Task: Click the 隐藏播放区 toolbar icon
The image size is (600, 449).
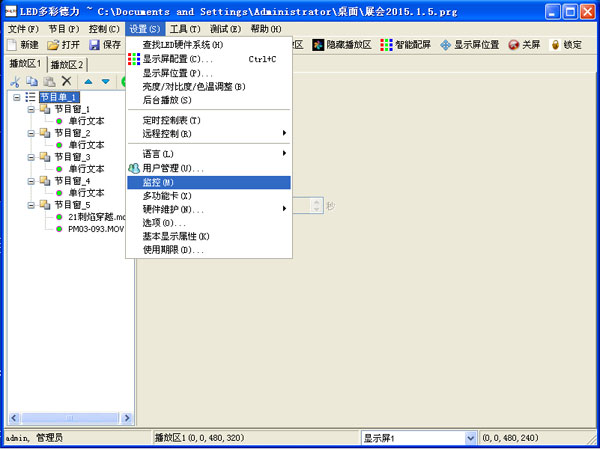Action: click(318, 45)
